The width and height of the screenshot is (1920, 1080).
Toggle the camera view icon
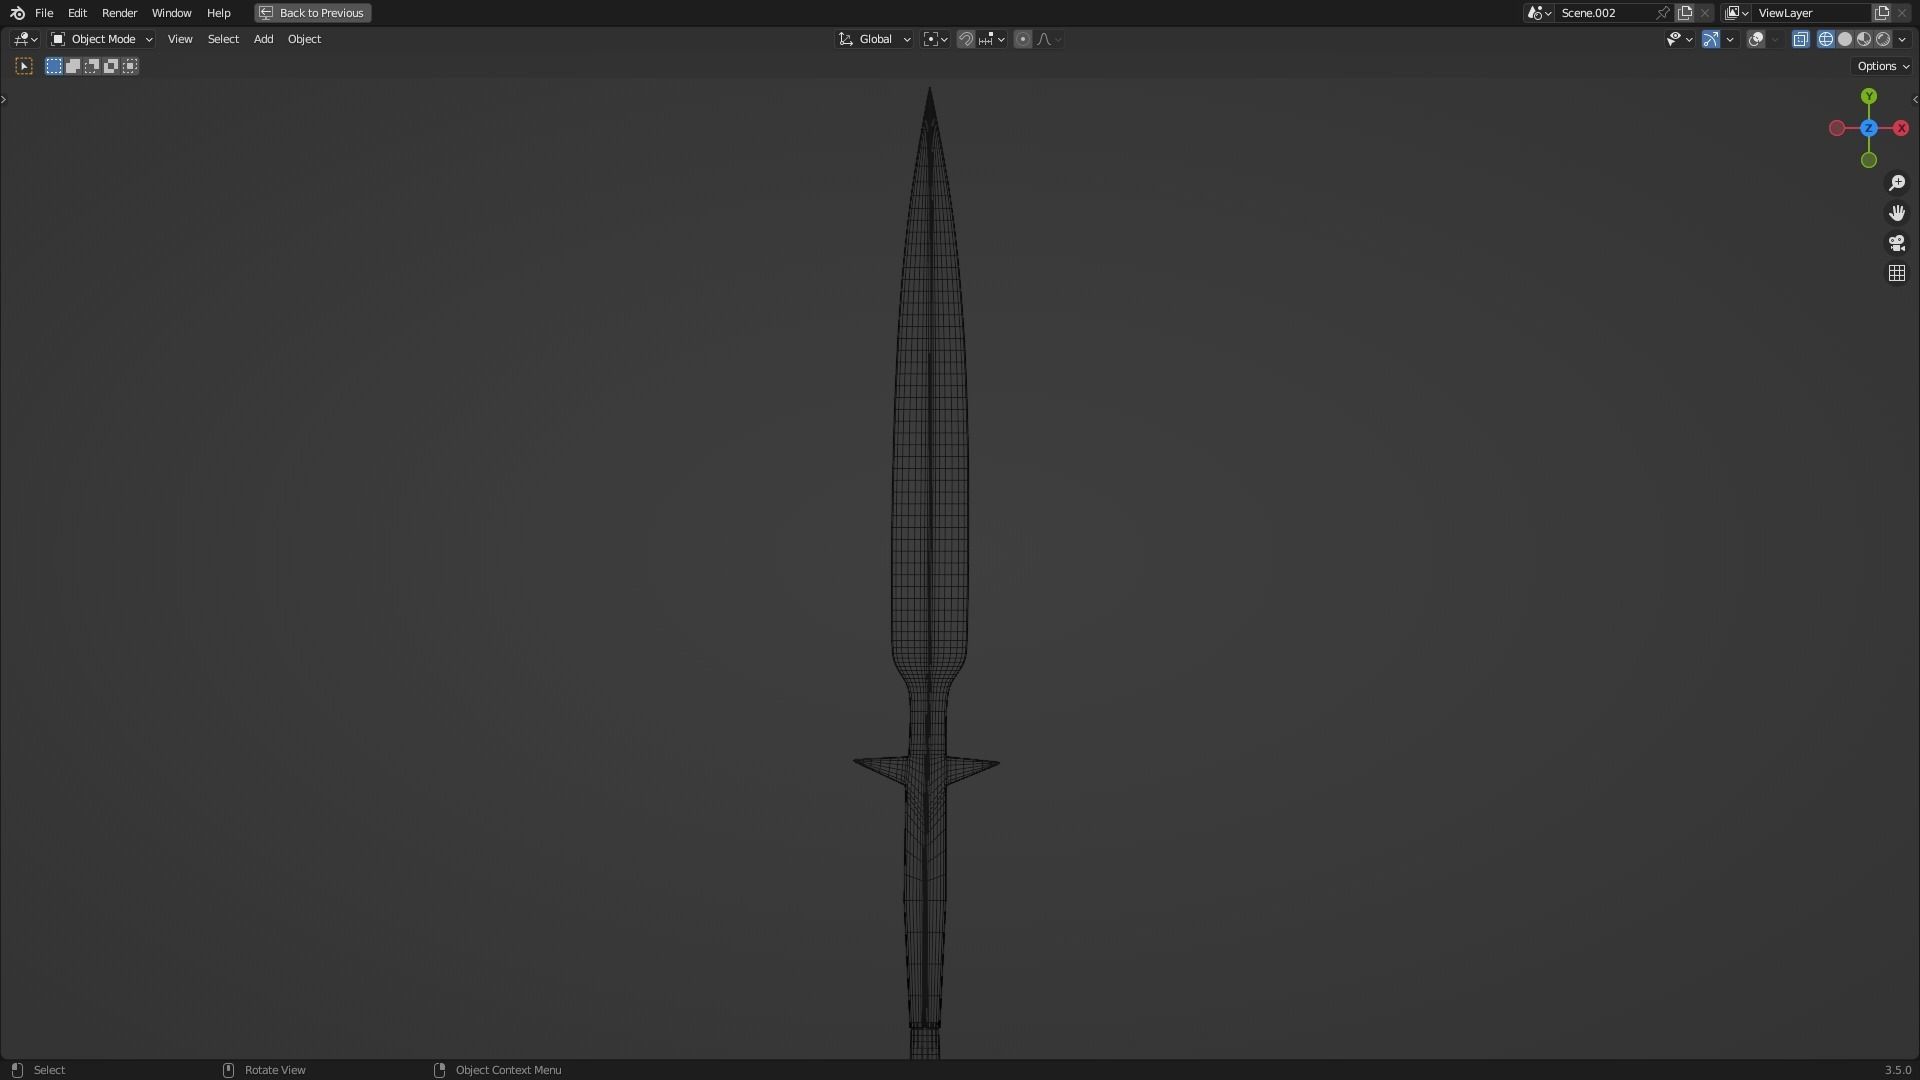pos(1897,243)
